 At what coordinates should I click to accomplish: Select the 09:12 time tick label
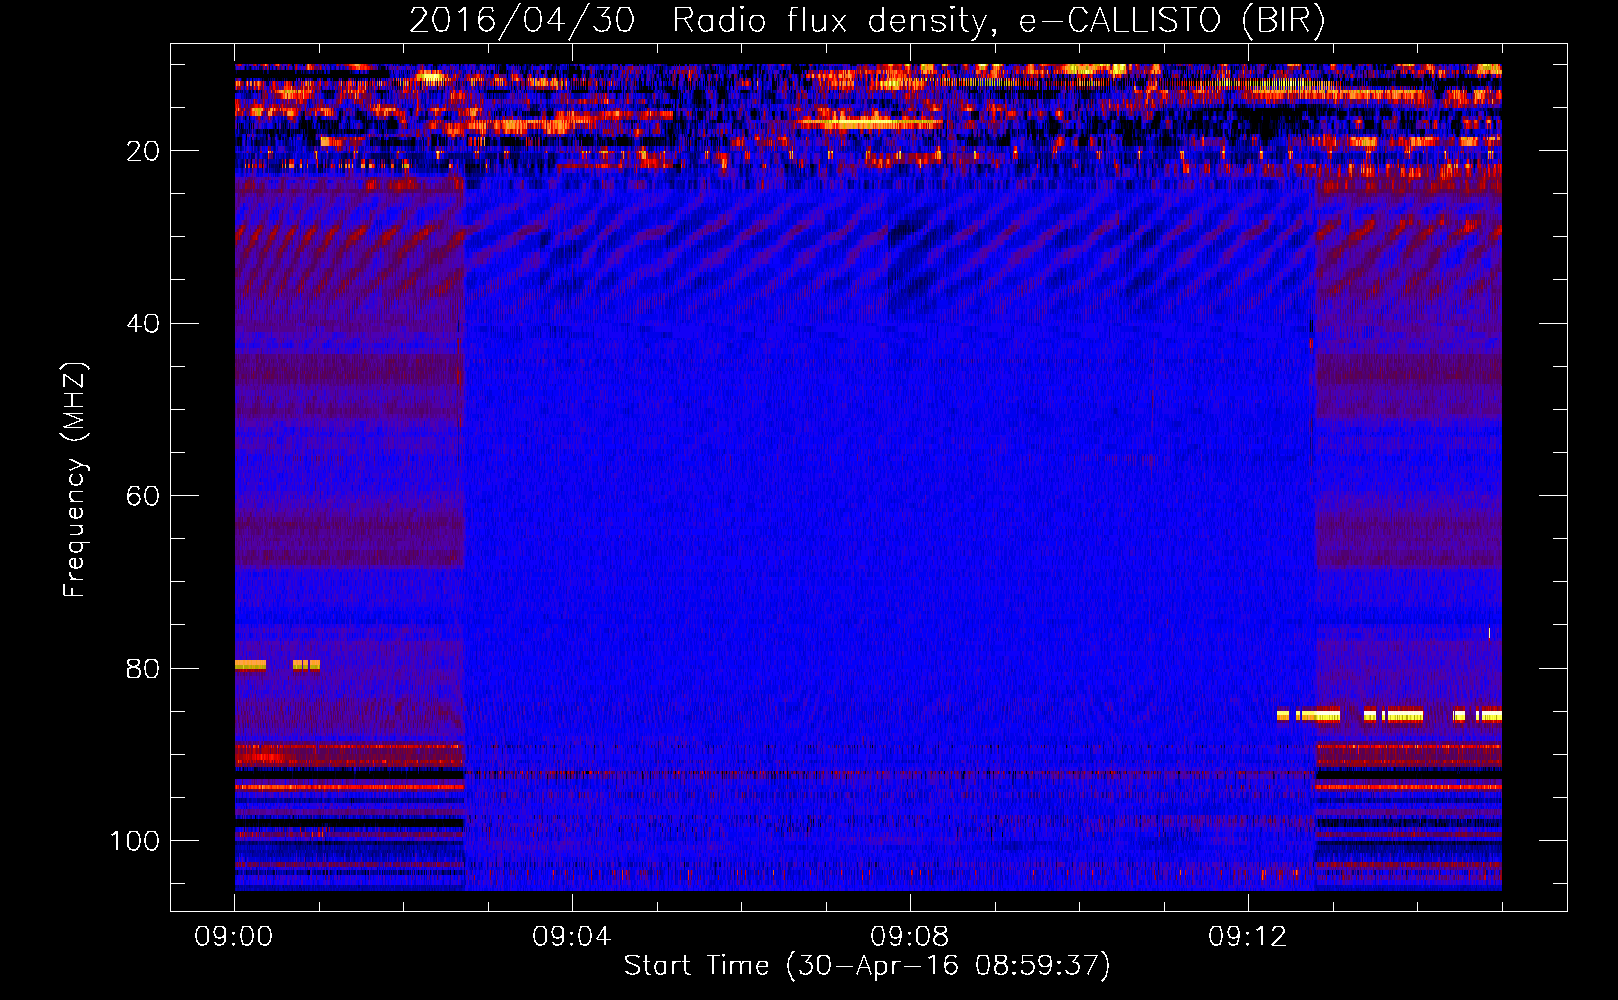point(1248,937)
